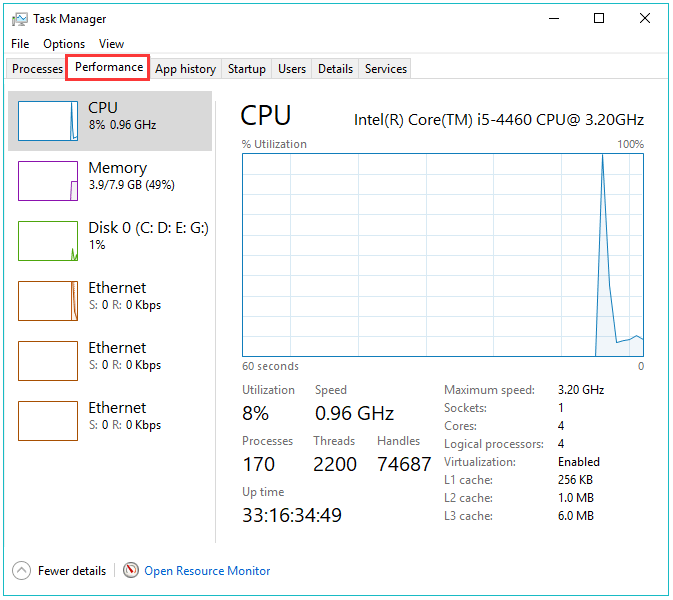Select the third Ethernet adapter thumbnail
Image resolution: width=673 pixels, height=600 pixels.
[x=48, y=421]
